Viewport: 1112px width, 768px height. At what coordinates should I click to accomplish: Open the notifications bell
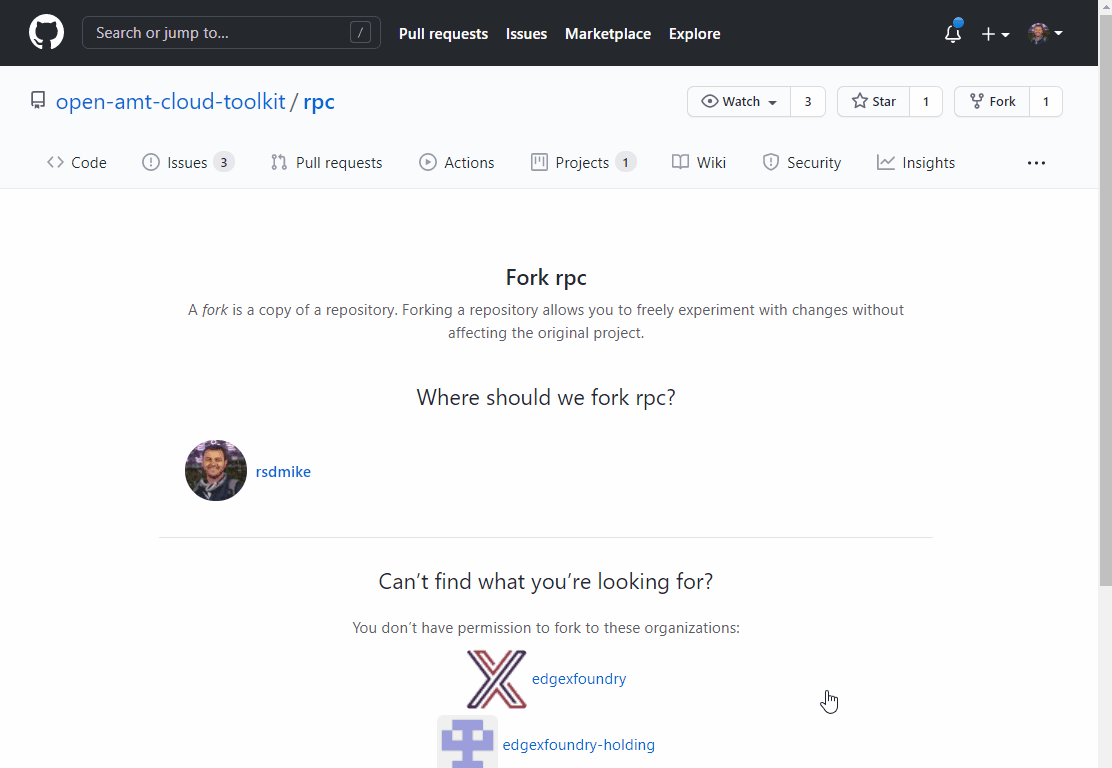tap(953, 34)
